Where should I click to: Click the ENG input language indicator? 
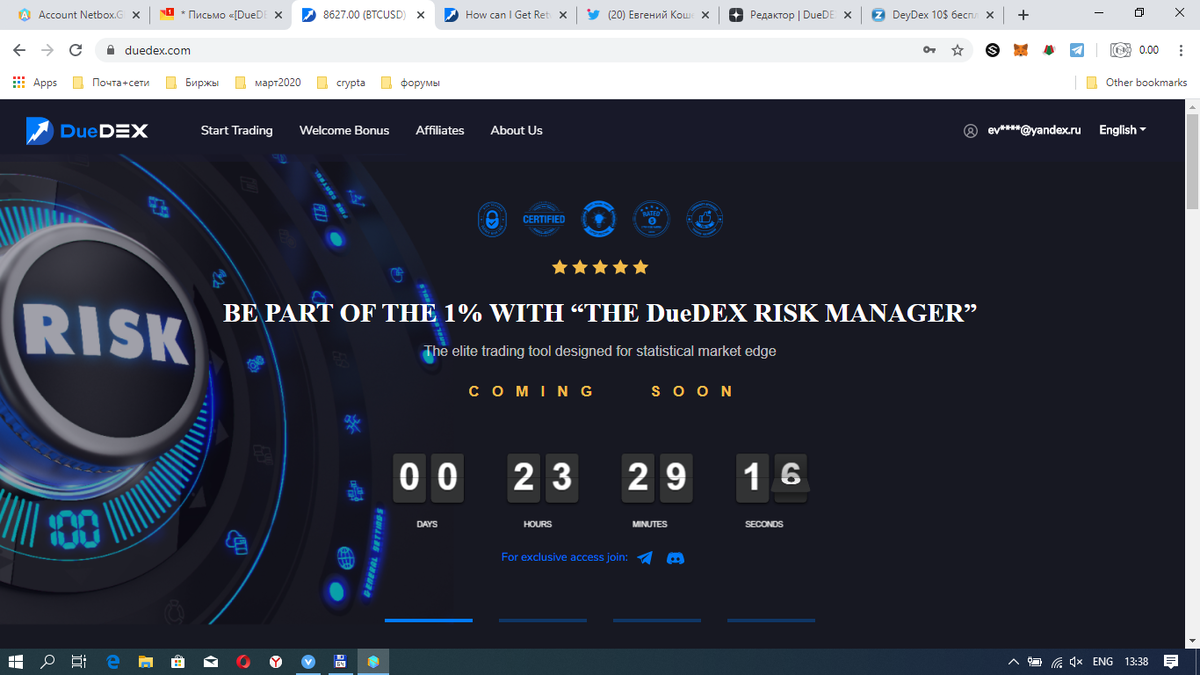(1103, 662)
